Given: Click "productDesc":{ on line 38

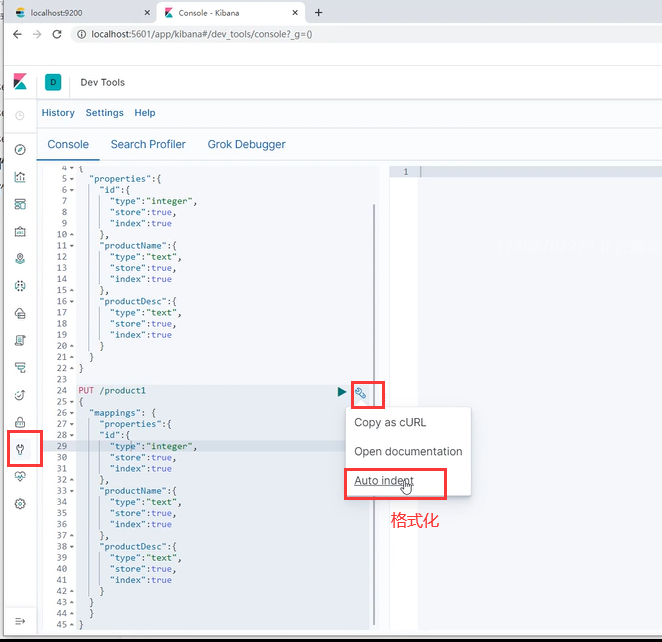Looking at the screenshot, I should click(x=138, y=547).
